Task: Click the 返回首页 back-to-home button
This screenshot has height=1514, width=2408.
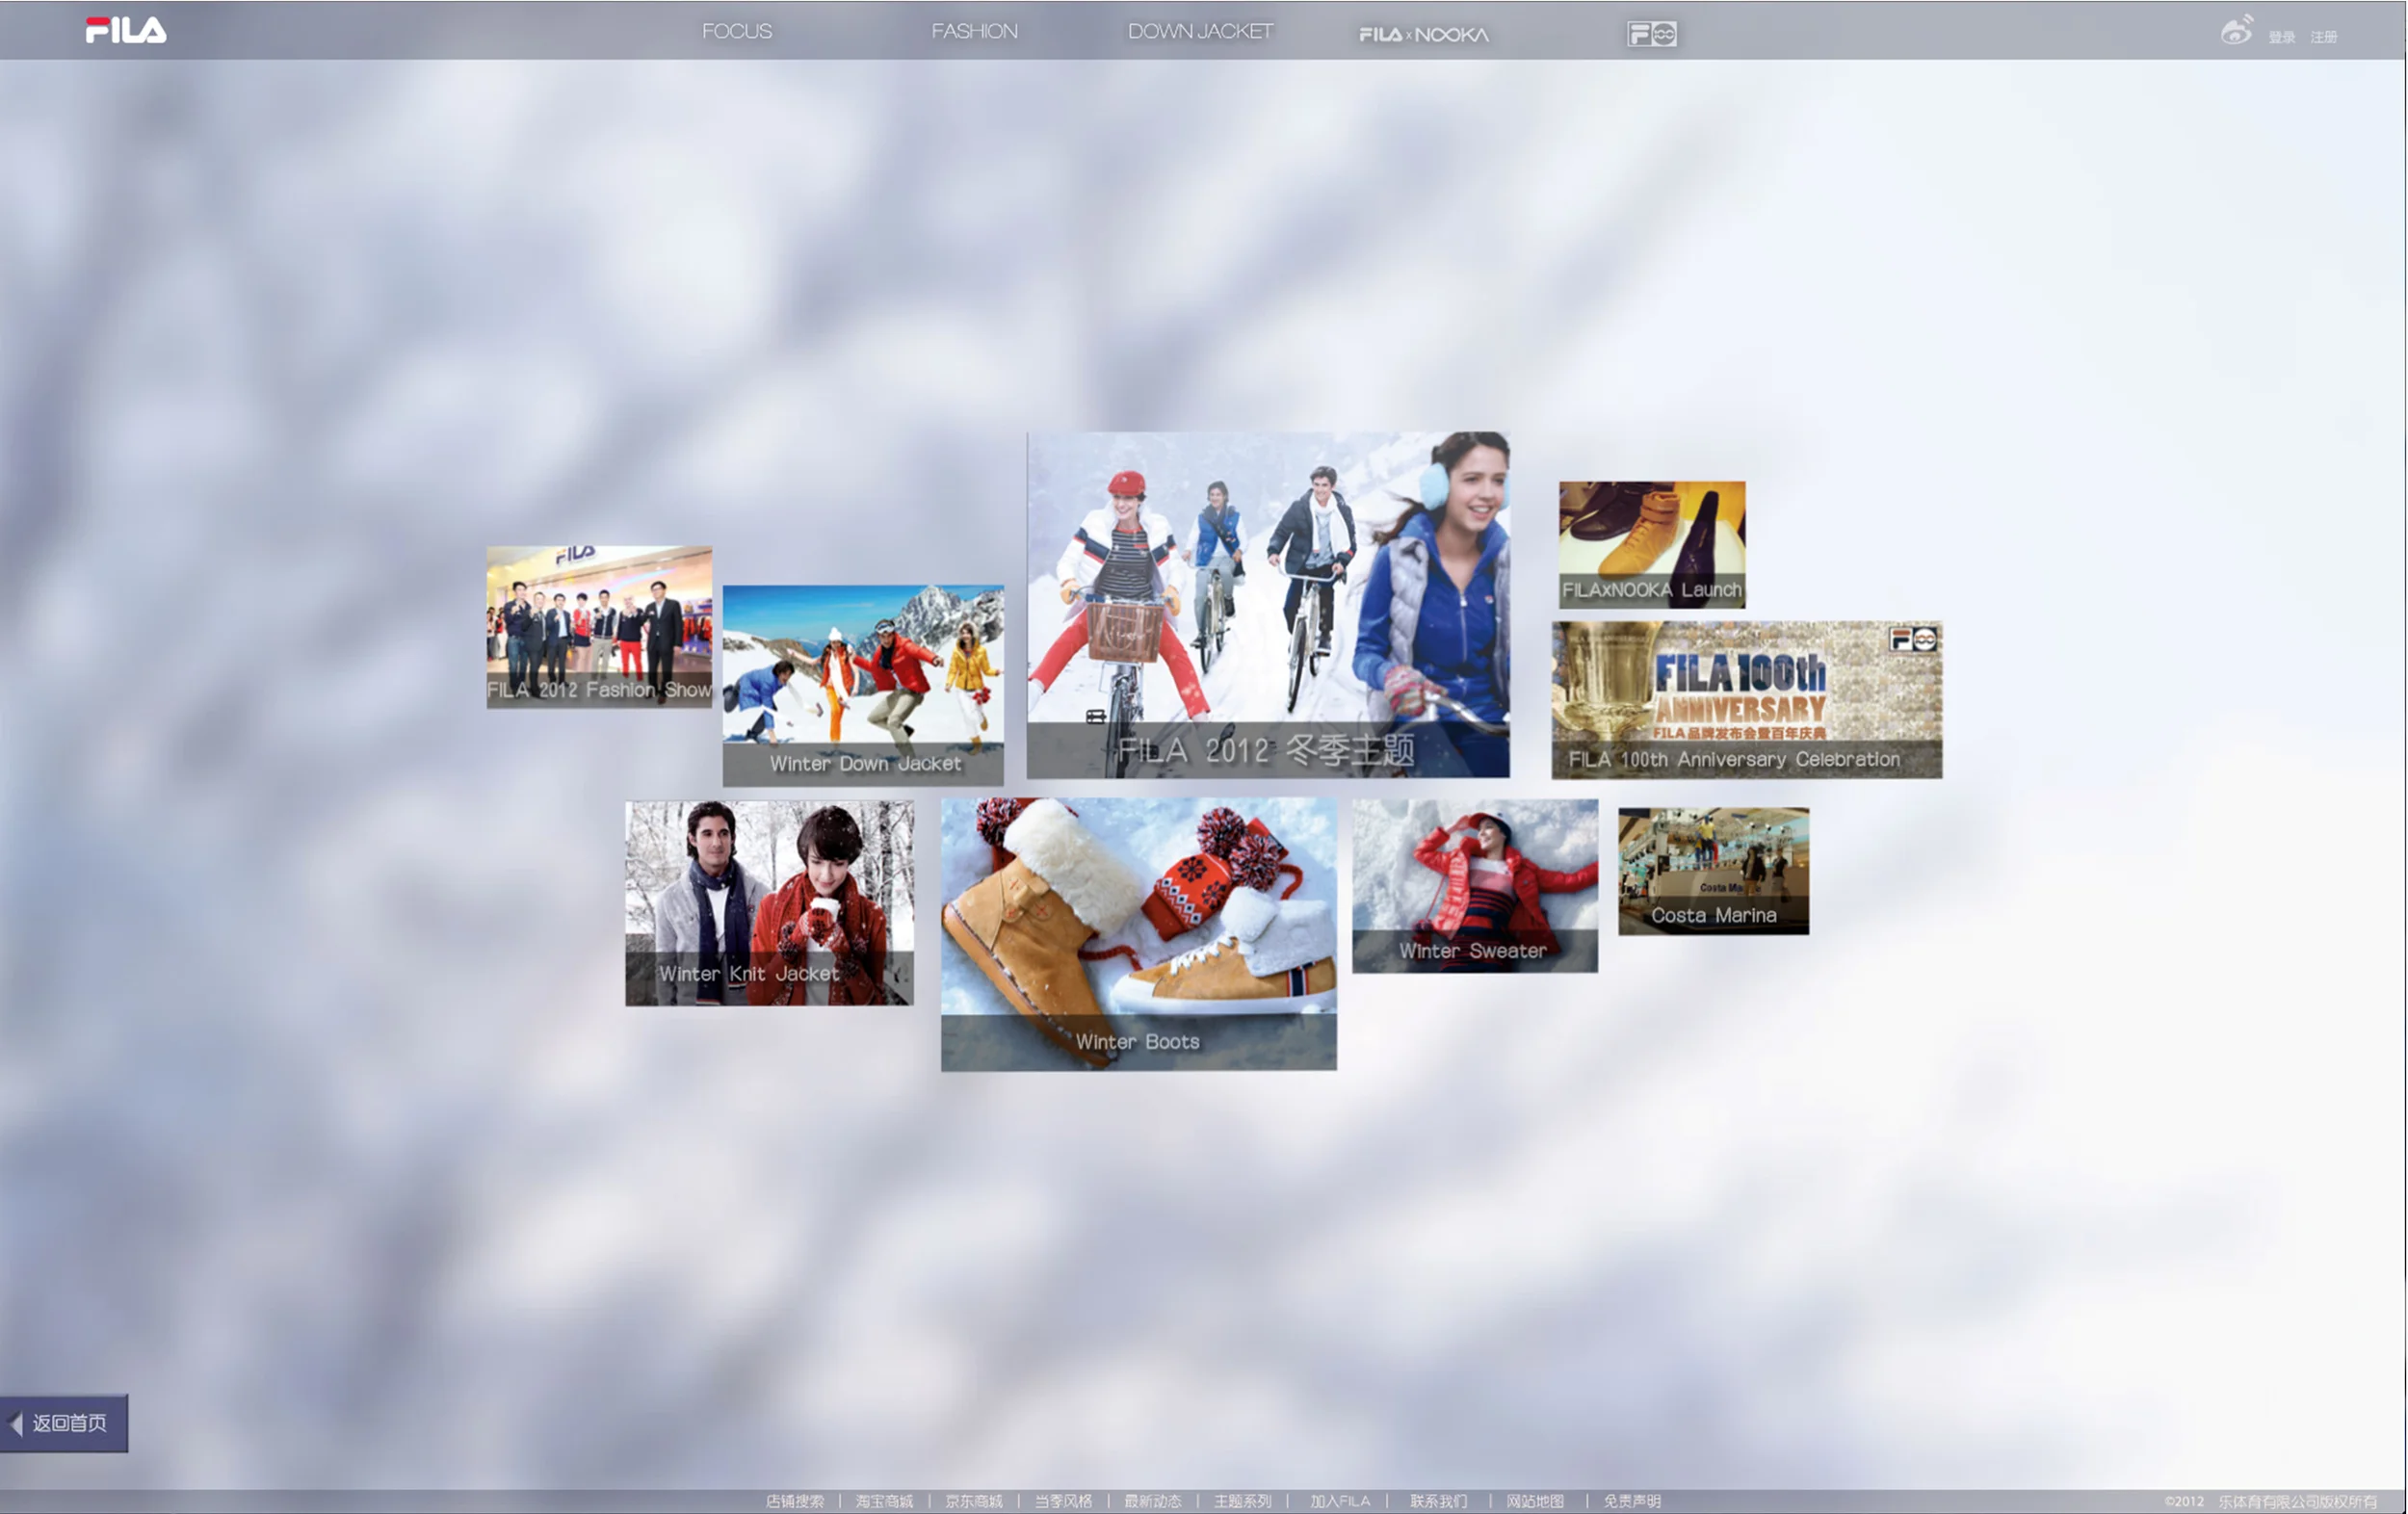Action: (64, 1423)
